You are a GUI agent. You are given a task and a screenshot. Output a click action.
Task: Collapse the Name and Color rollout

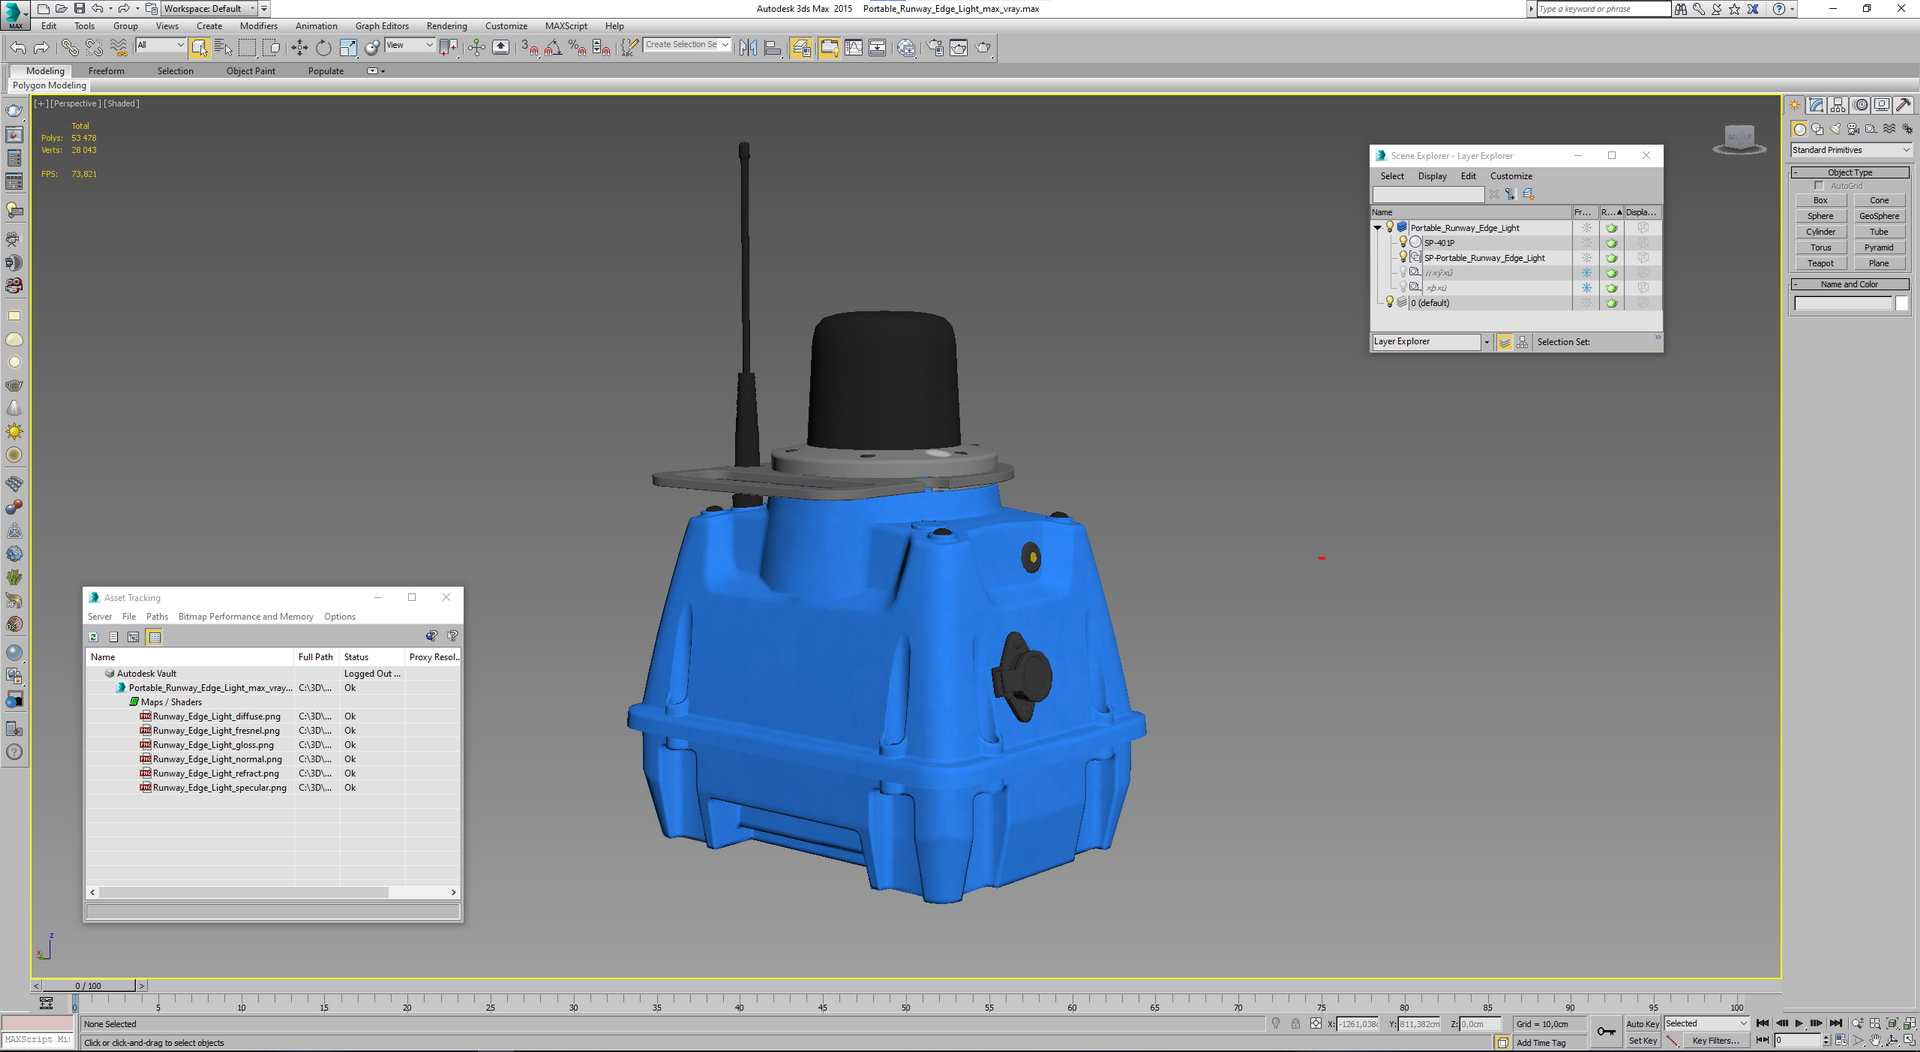(x=1849, y=284)
